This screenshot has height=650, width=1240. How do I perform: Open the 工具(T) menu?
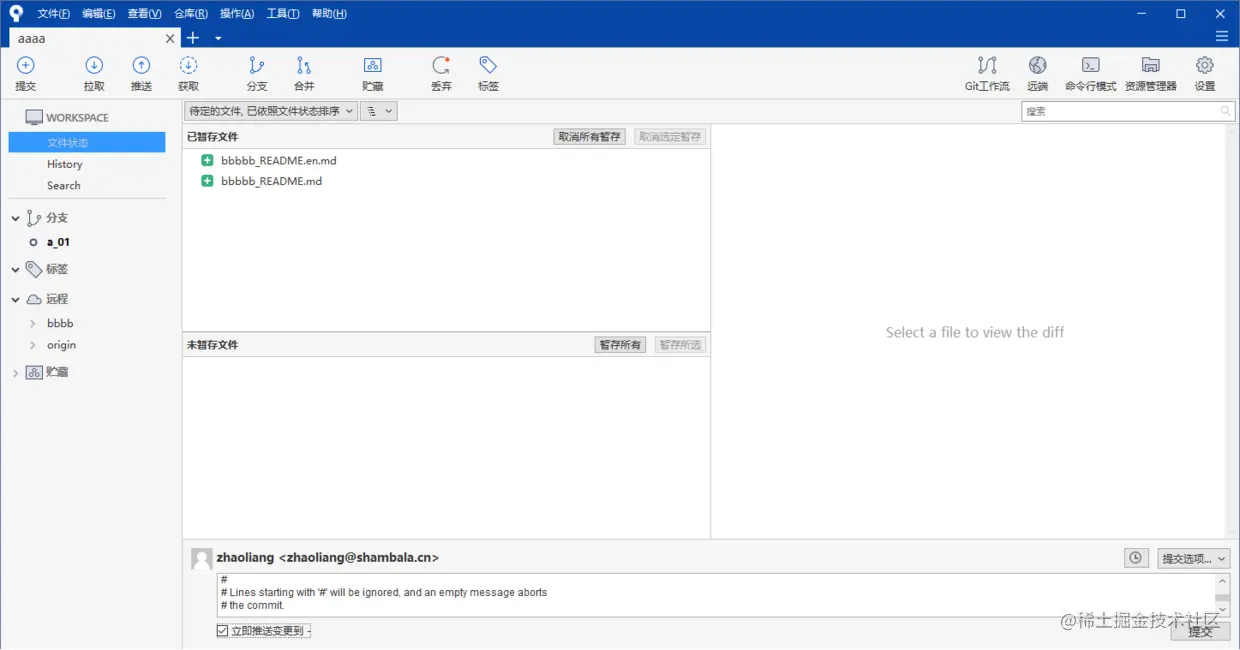tap(283, 14)
